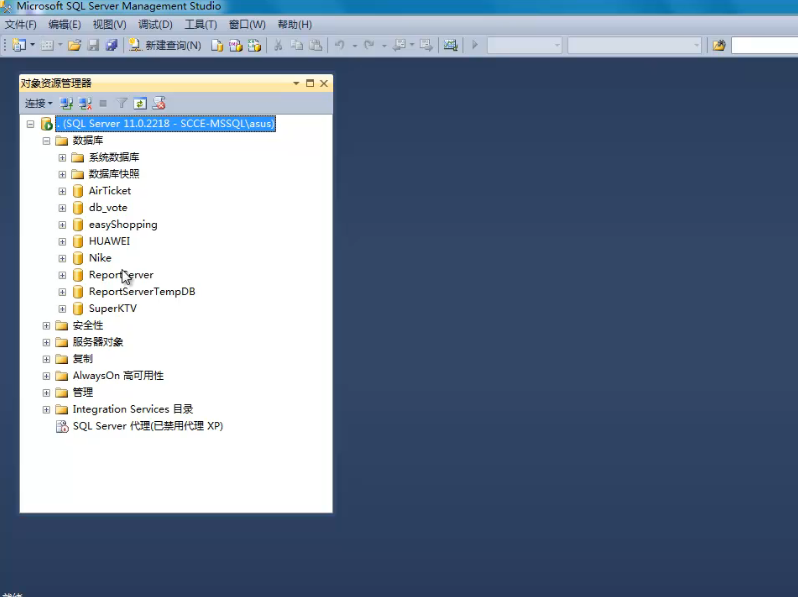Viewport: 798px width, 597px height.
Task: Click the Database Engine Query icon
Action: [217, 45]
